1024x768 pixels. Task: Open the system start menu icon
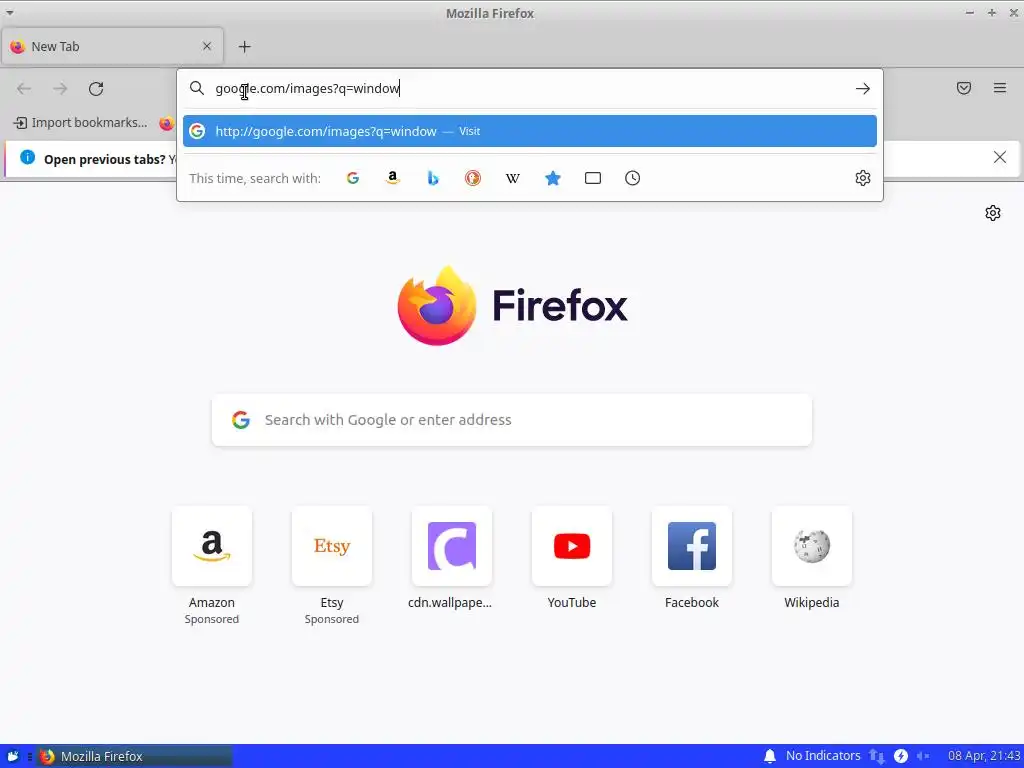[12, 756]
